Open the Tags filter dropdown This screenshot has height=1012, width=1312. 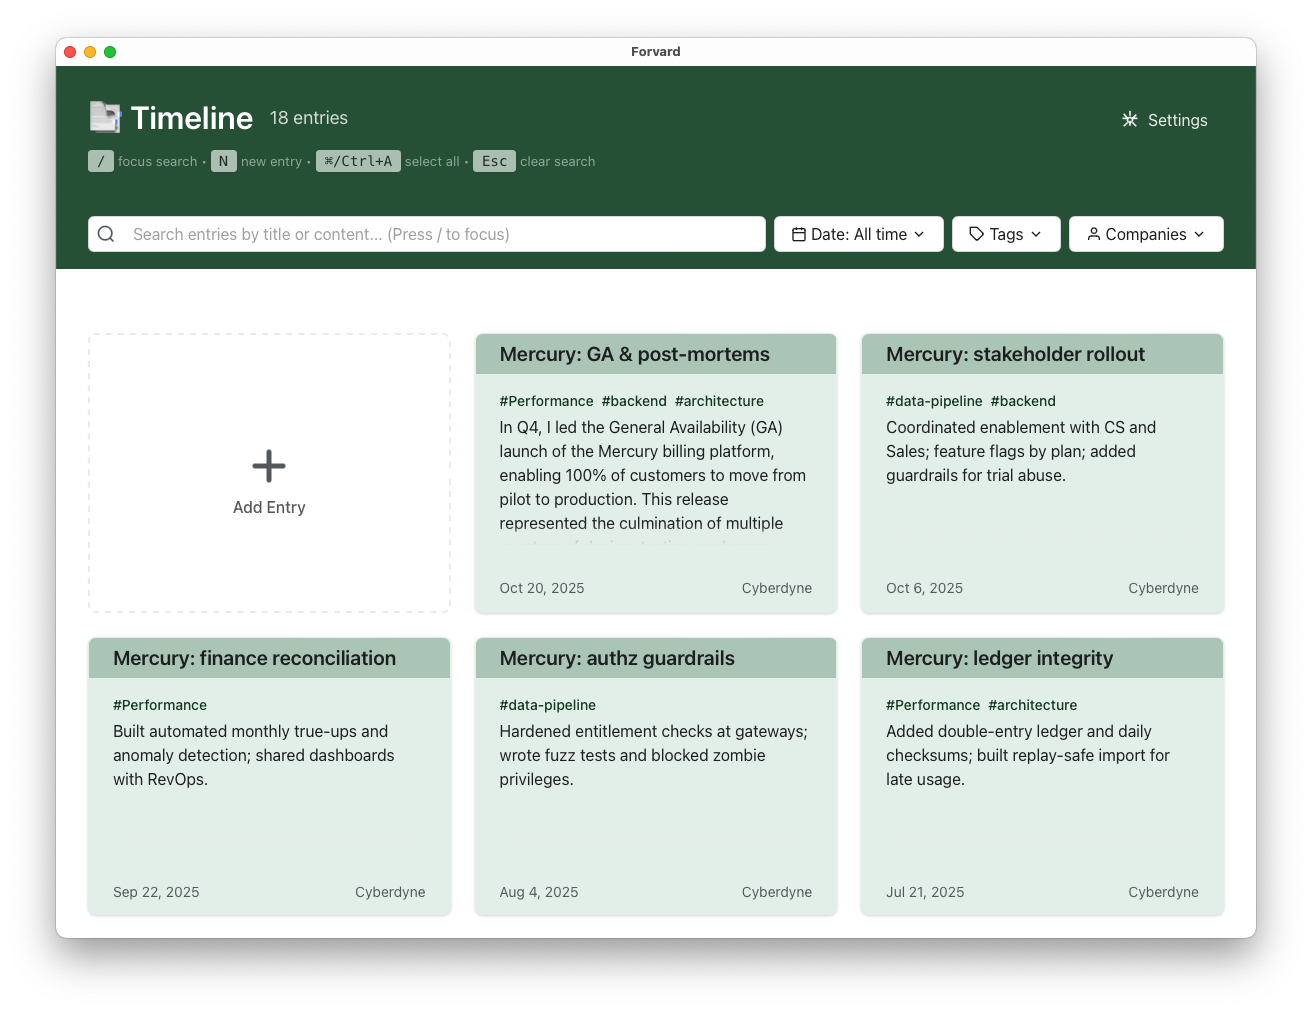pyautogui.click(x=1006, y=233)
